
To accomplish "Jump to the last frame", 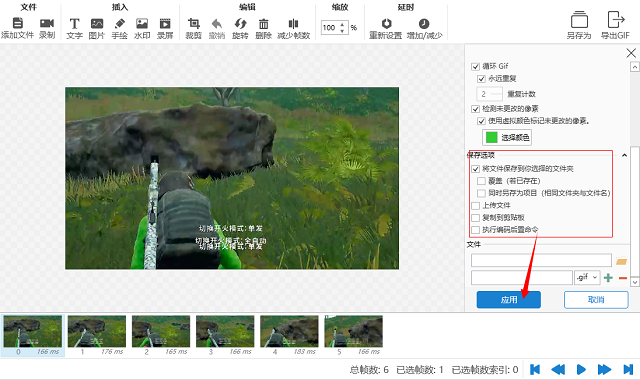I will click(628, 369).
